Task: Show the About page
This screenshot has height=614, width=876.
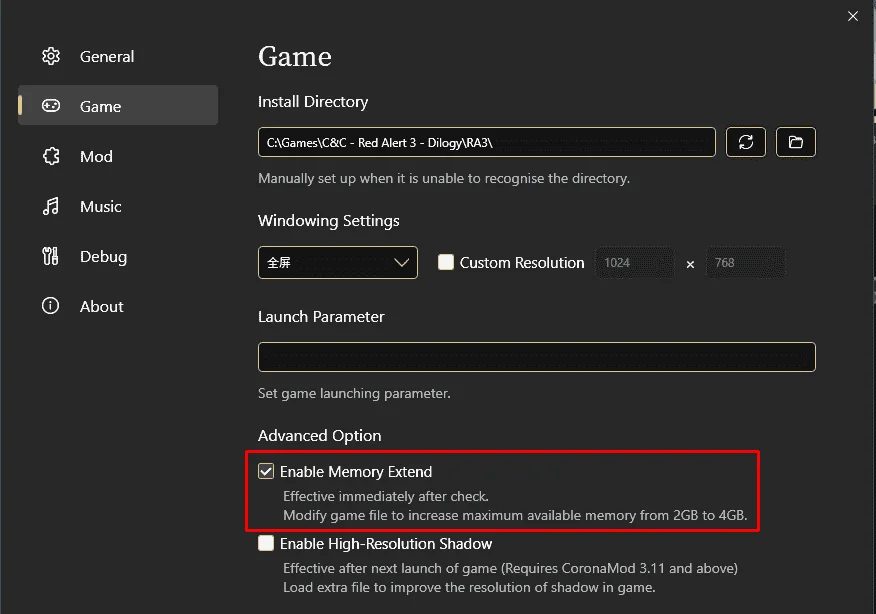Action: (118, 306)
